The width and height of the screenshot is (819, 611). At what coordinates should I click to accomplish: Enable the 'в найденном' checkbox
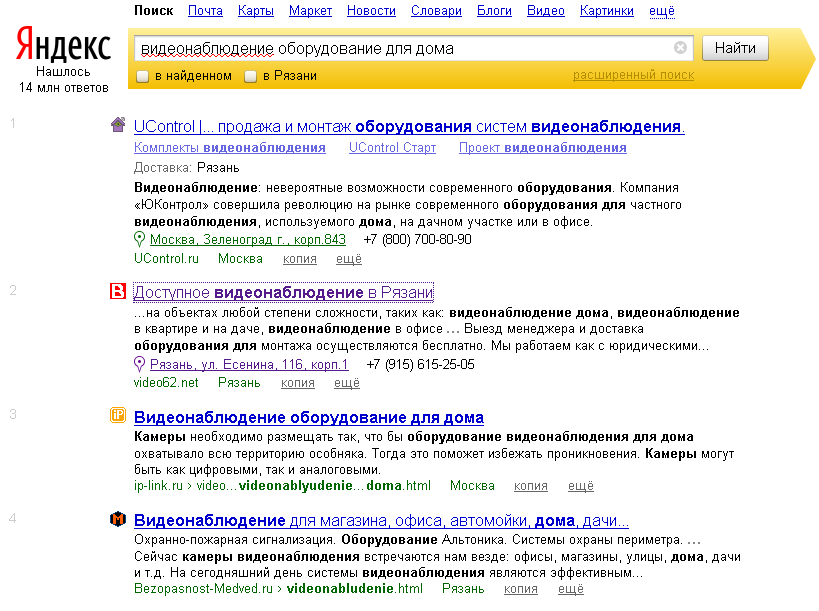click(x=141, y=76)
